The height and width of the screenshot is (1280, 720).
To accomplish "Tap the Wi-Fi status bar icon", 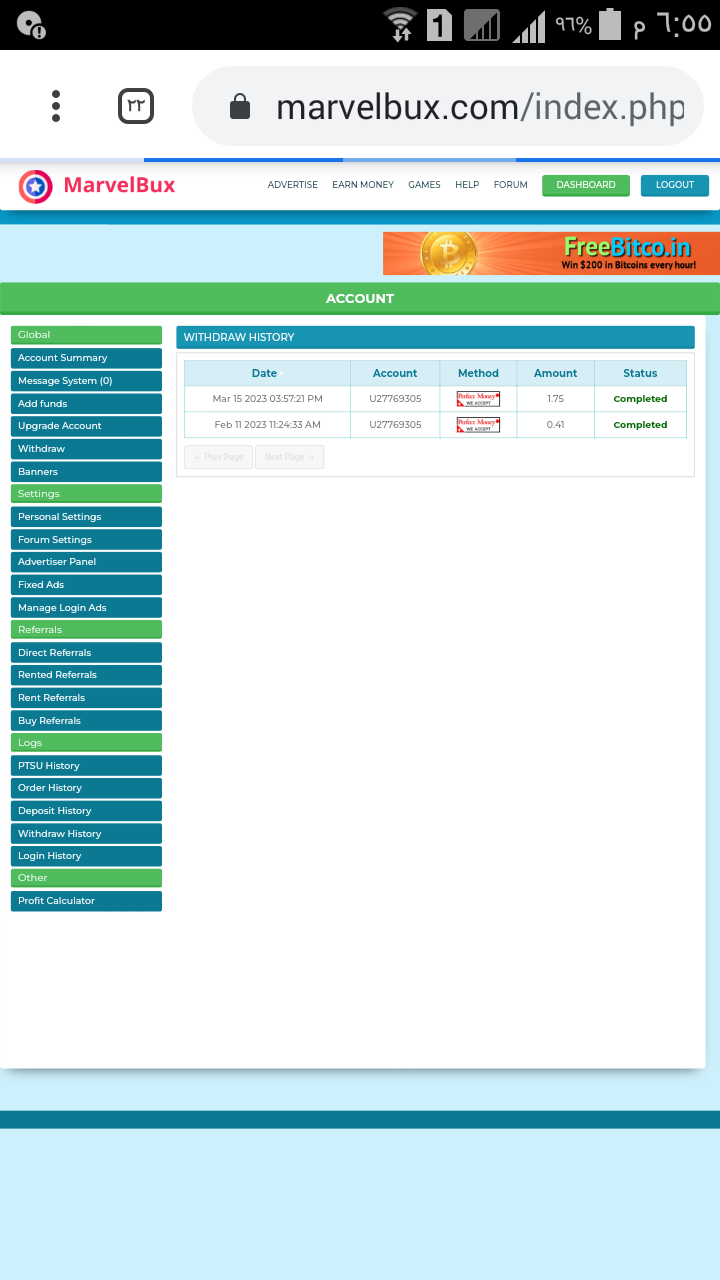I will tap(400, 24).
